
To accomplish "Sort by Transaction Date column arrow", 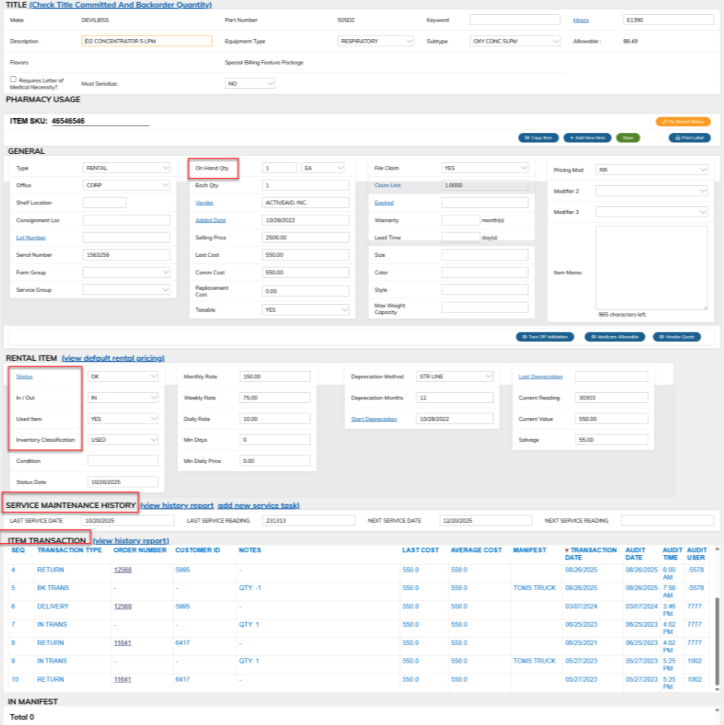I will click(567, 550).
